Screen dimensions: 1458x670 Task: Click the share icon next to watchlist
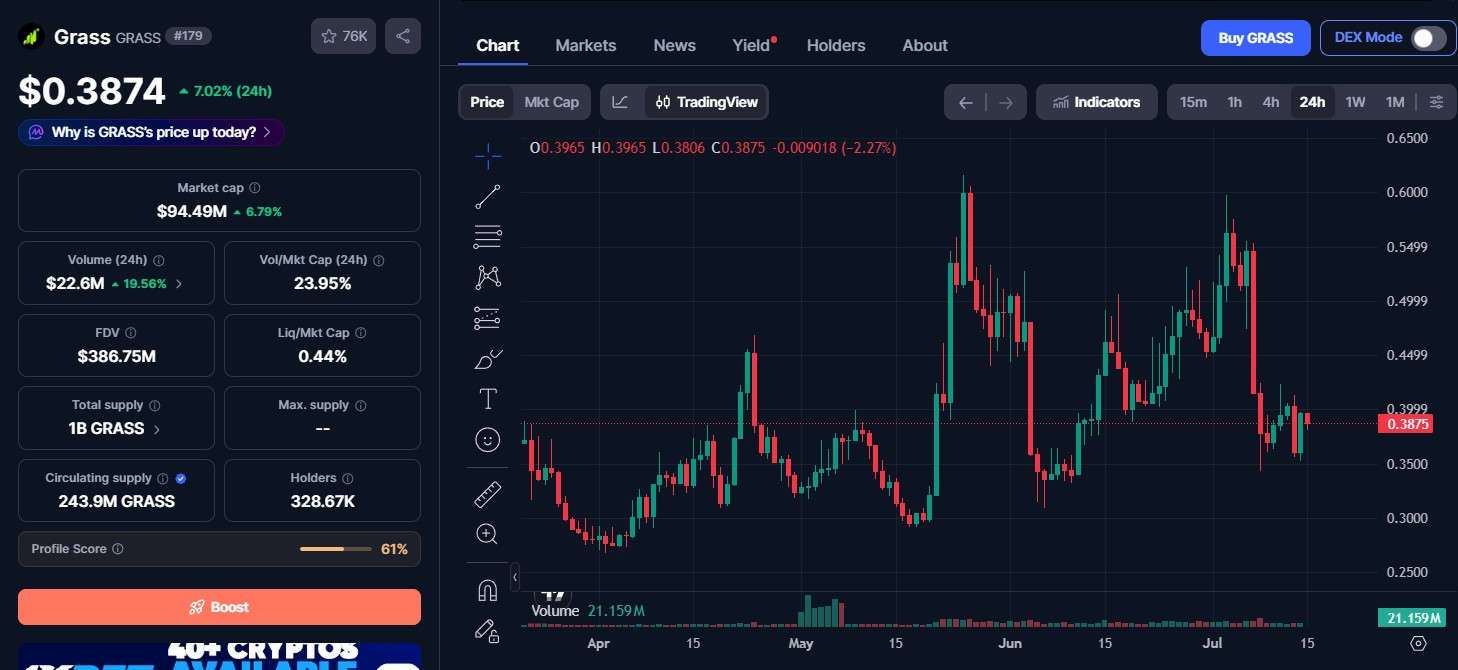[403, 36]
